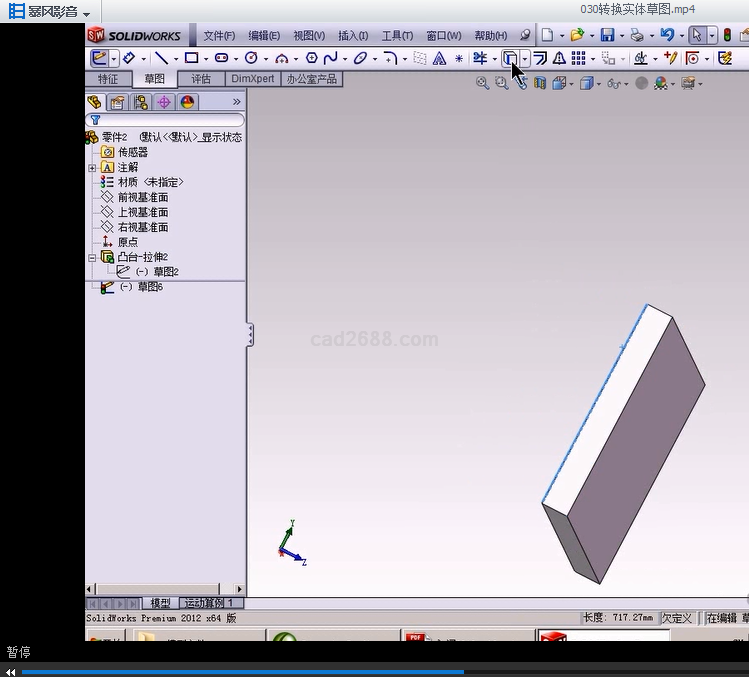Switch to the 运动算例 1 tab
Screen dimensions: 749x677
(209, 603)
